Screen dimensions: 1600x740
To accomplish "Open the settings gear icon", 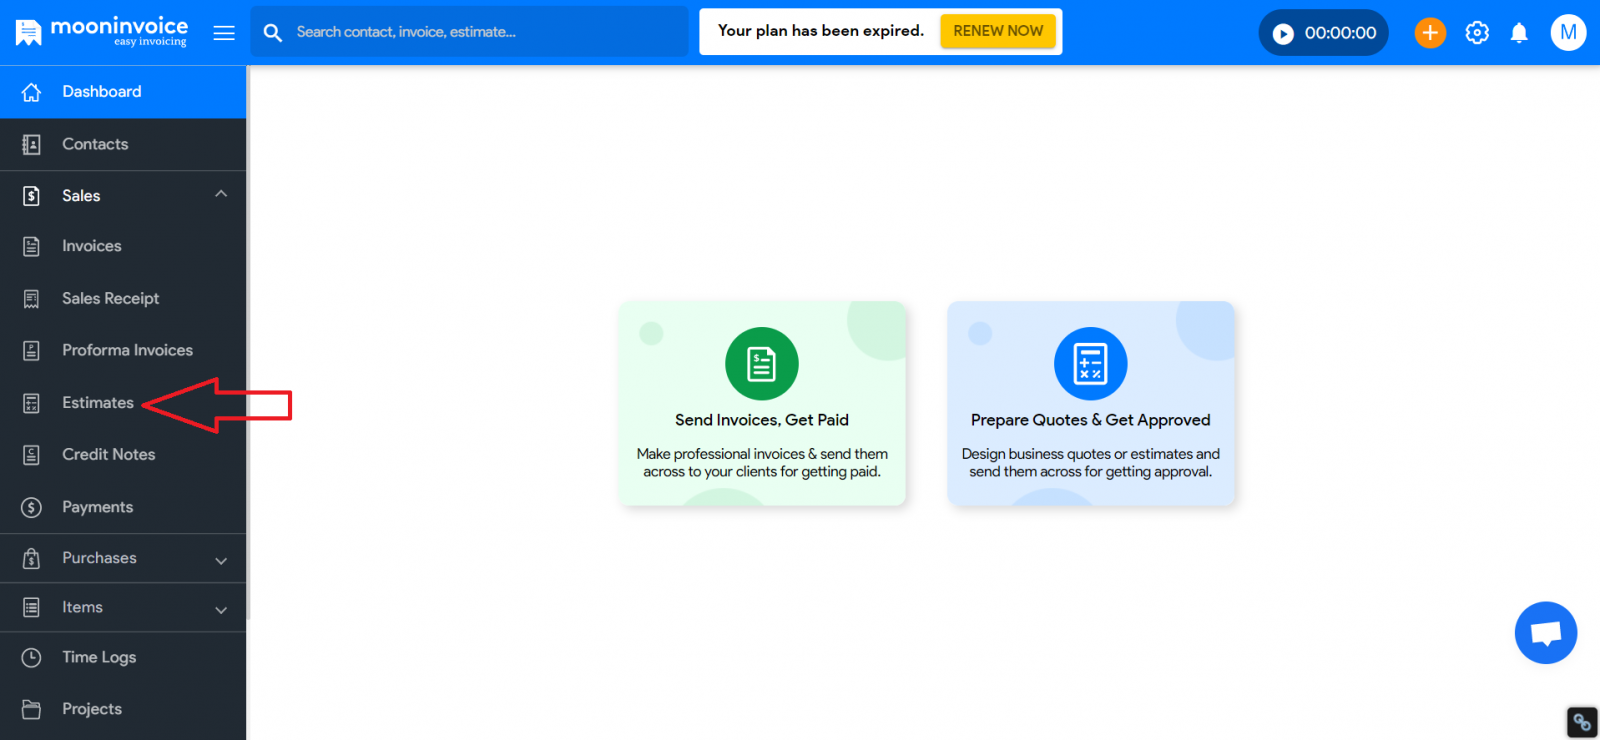I will pos(1477,33).
